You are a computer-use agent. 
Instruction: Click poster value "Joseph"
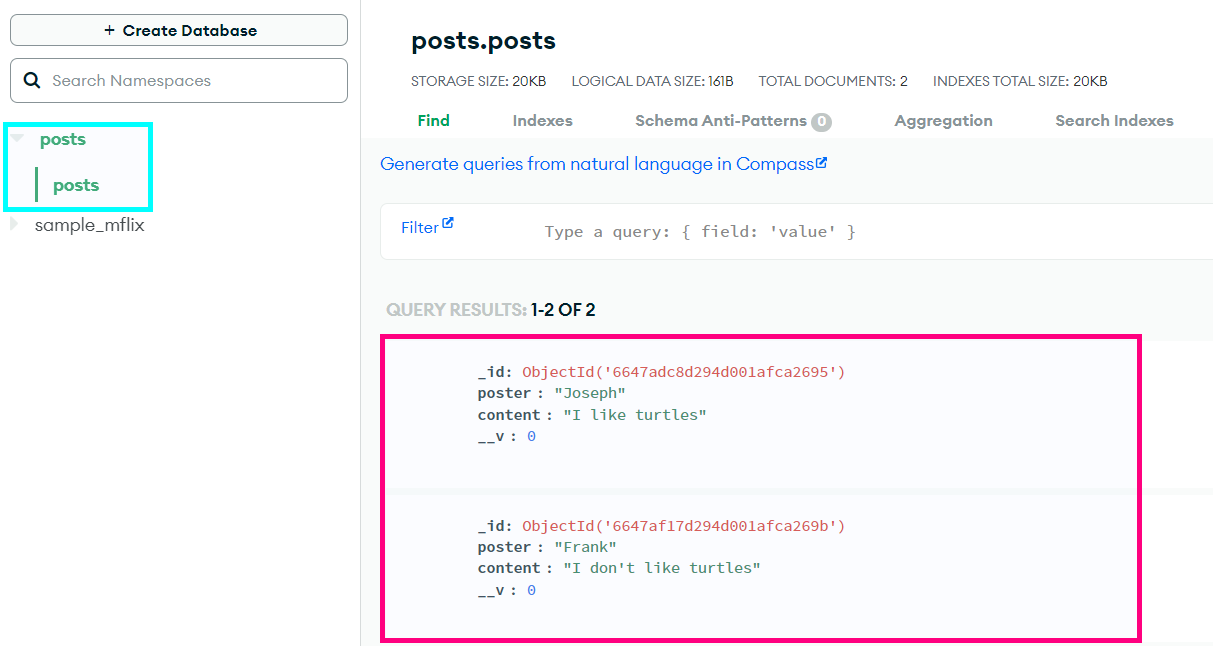[589, 393]
